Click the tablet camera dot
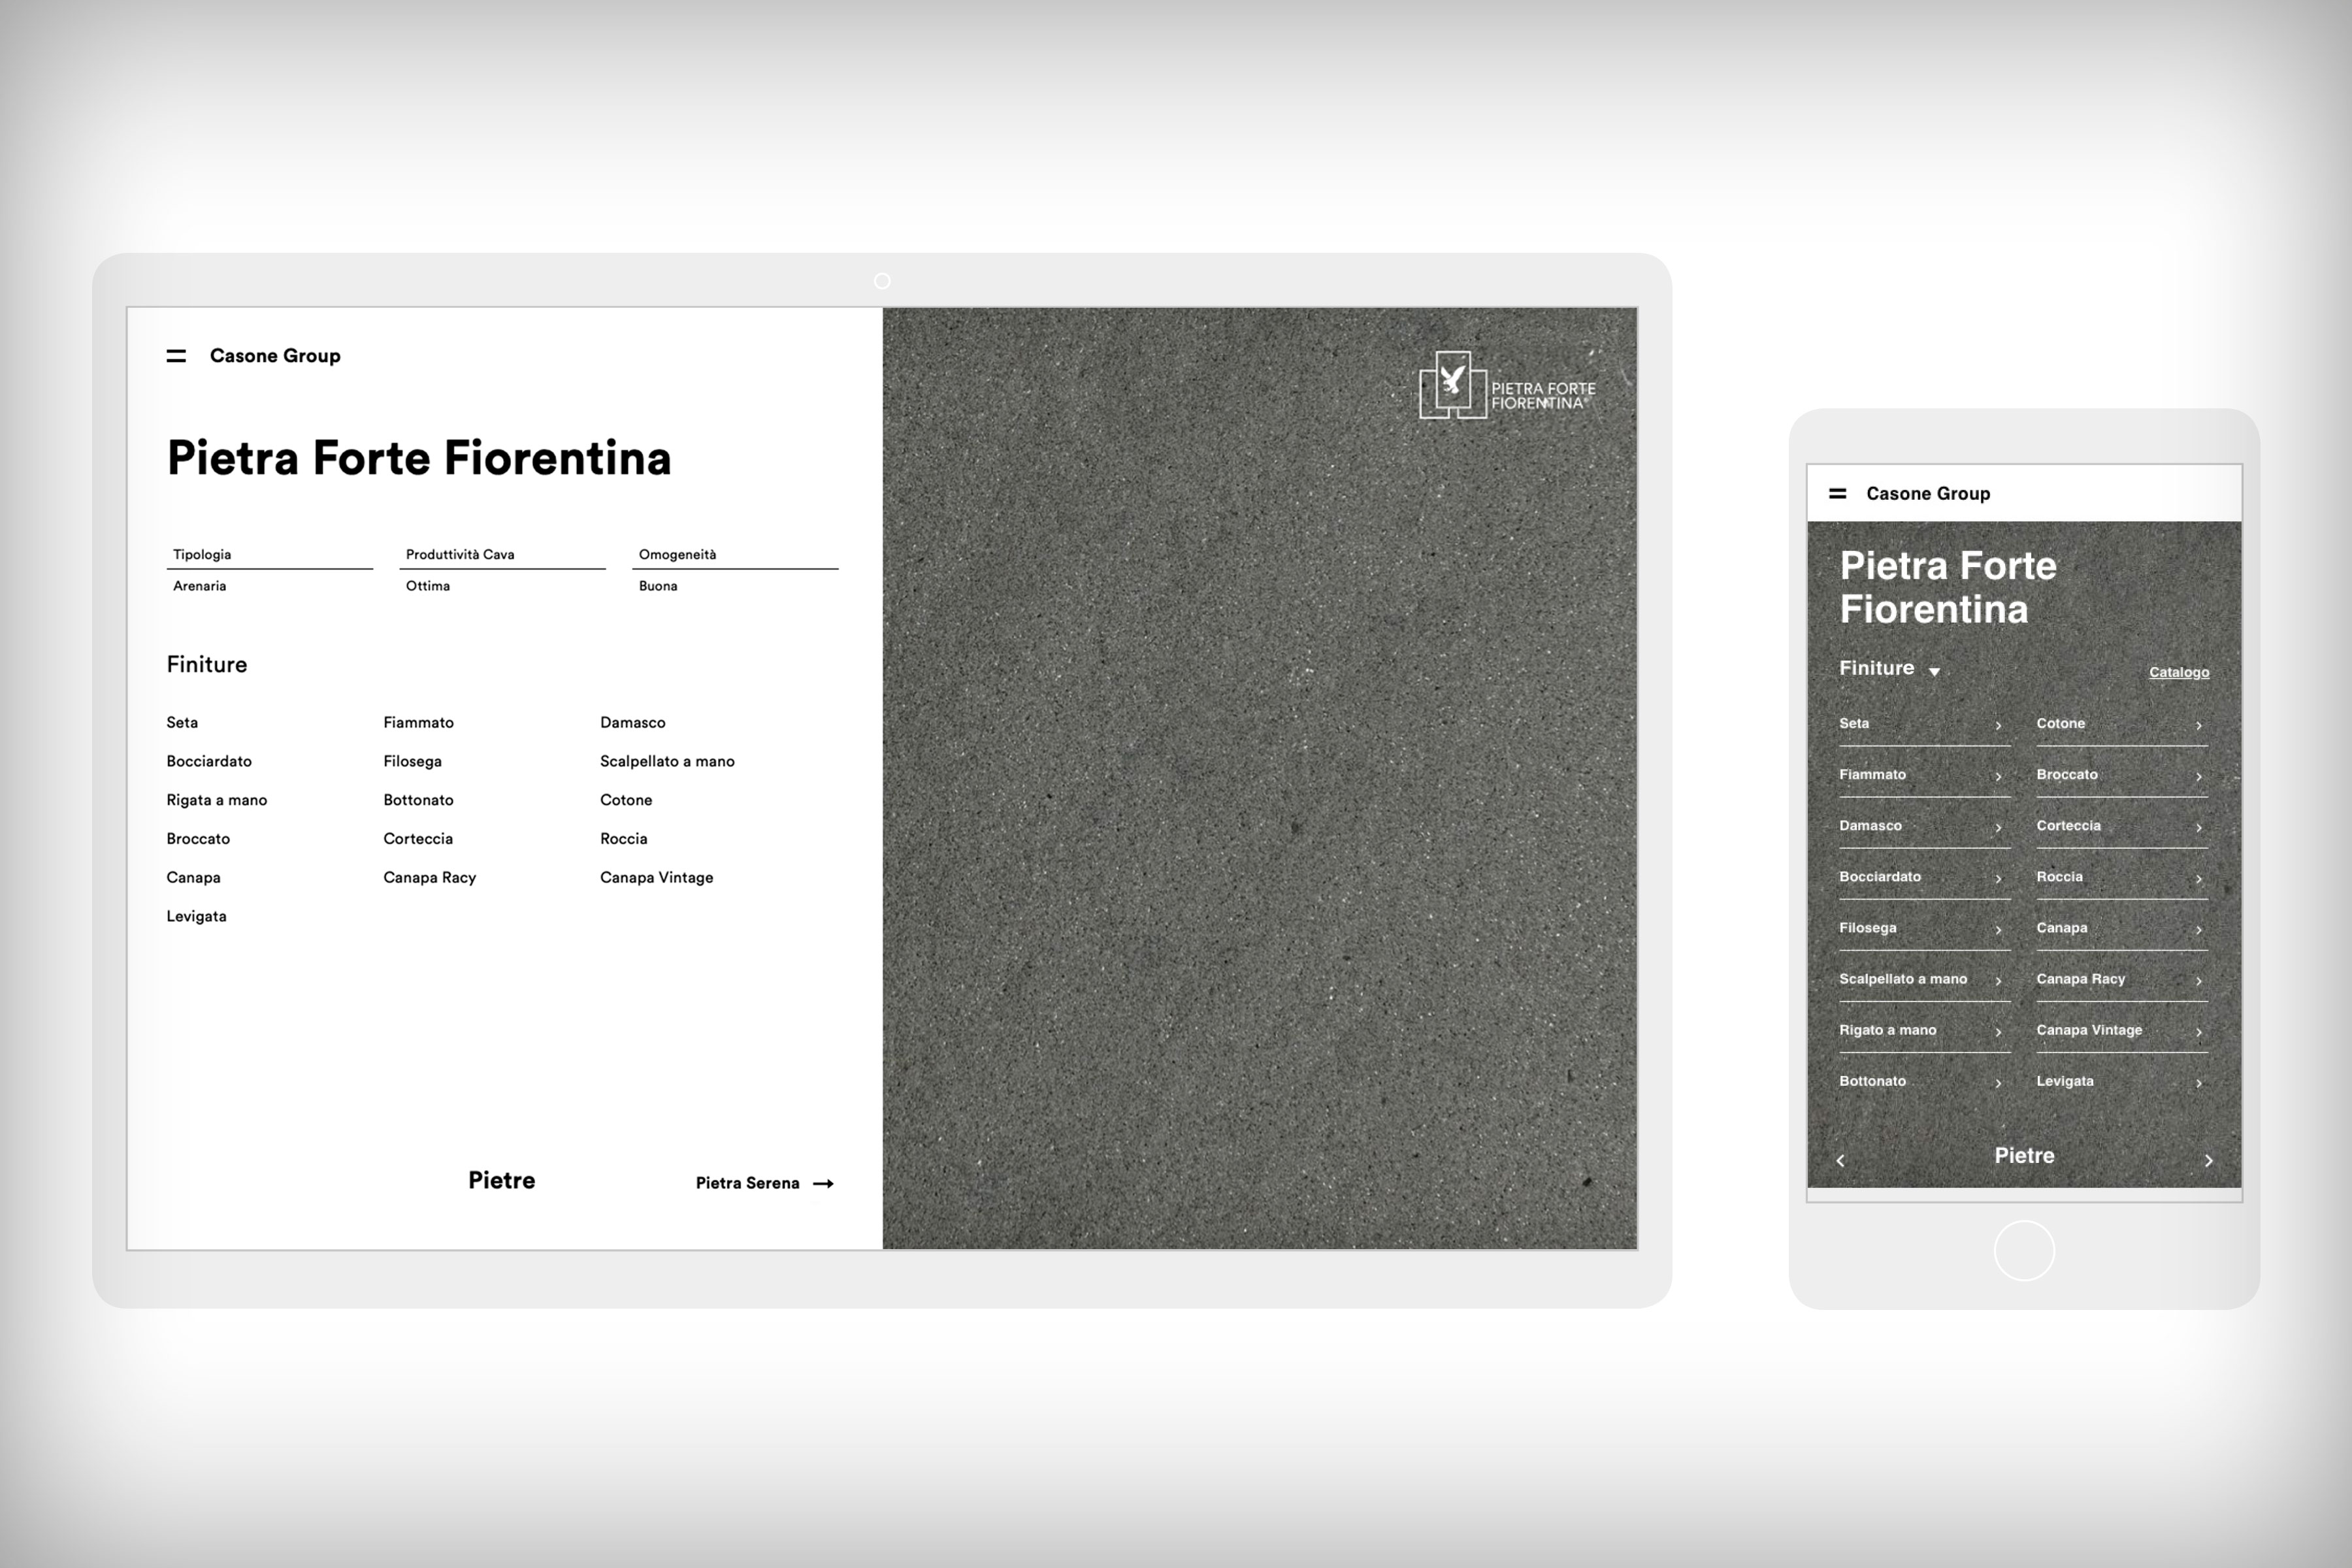This screenshot has height=1568, width=2352. click(882, 281)
